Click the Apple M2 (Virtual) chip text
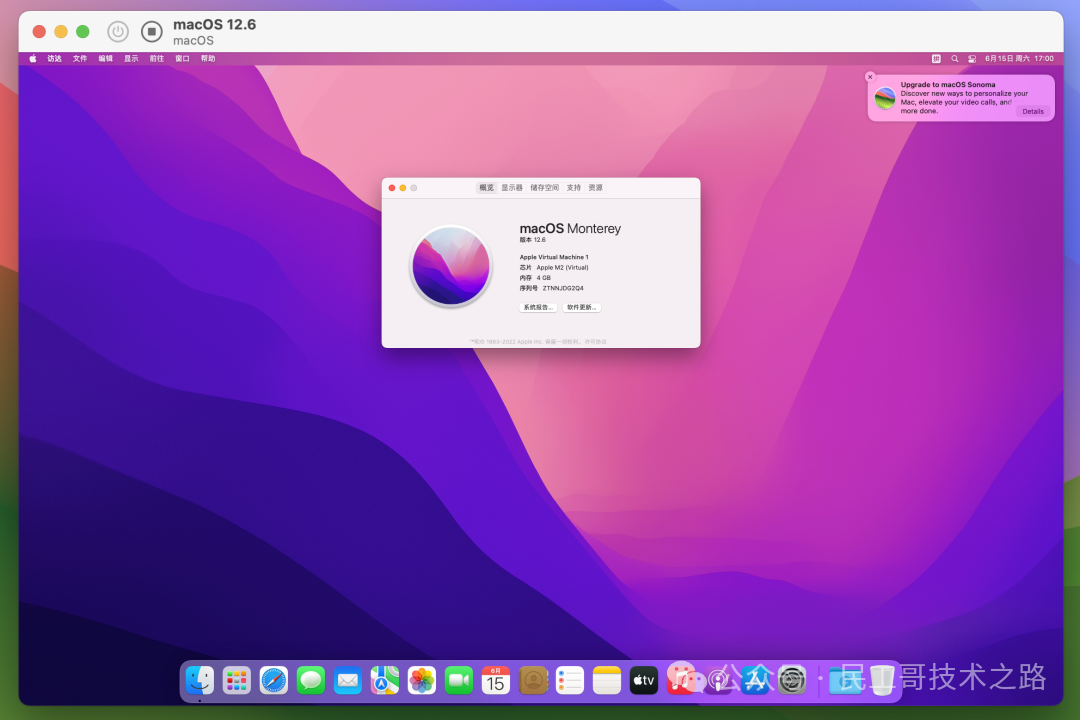This screenshot has height=720, width=1080. click(x=562, y=267)
